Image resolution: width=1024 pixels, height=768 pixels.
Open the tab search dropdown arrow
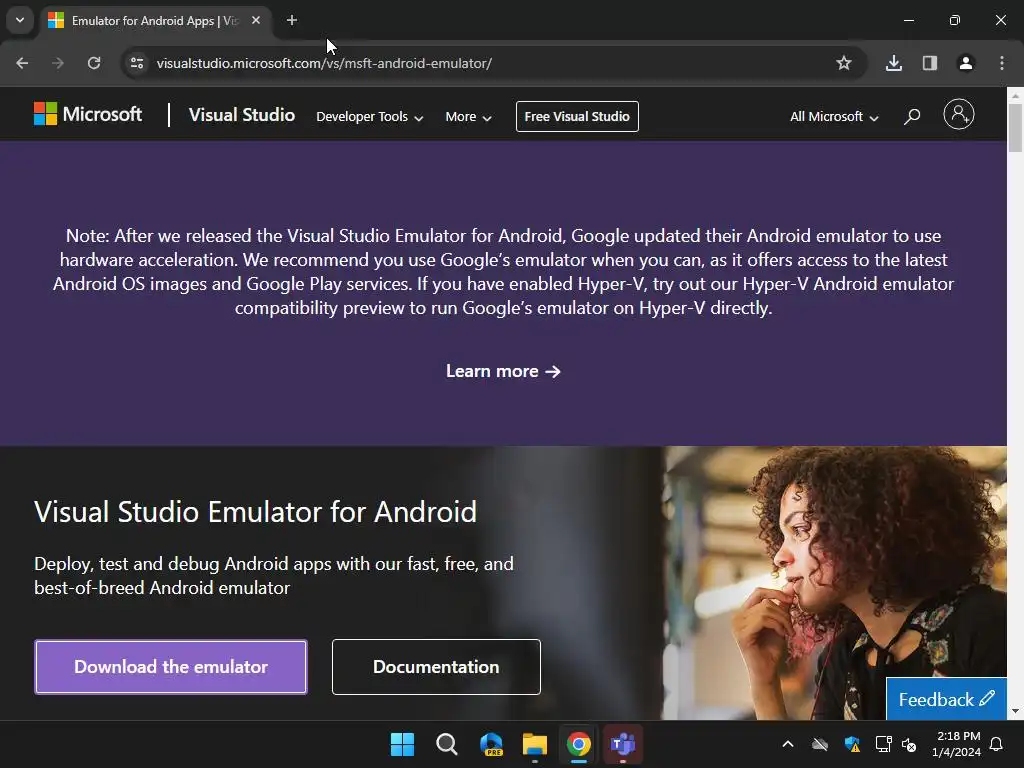(x=20, y=20)
